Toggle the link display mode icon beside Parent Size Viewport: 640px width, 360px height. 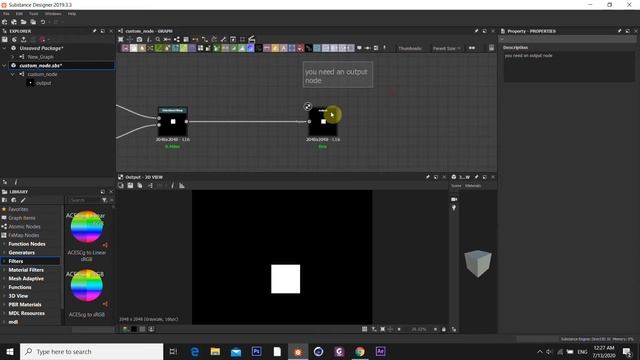coord(472,48)
